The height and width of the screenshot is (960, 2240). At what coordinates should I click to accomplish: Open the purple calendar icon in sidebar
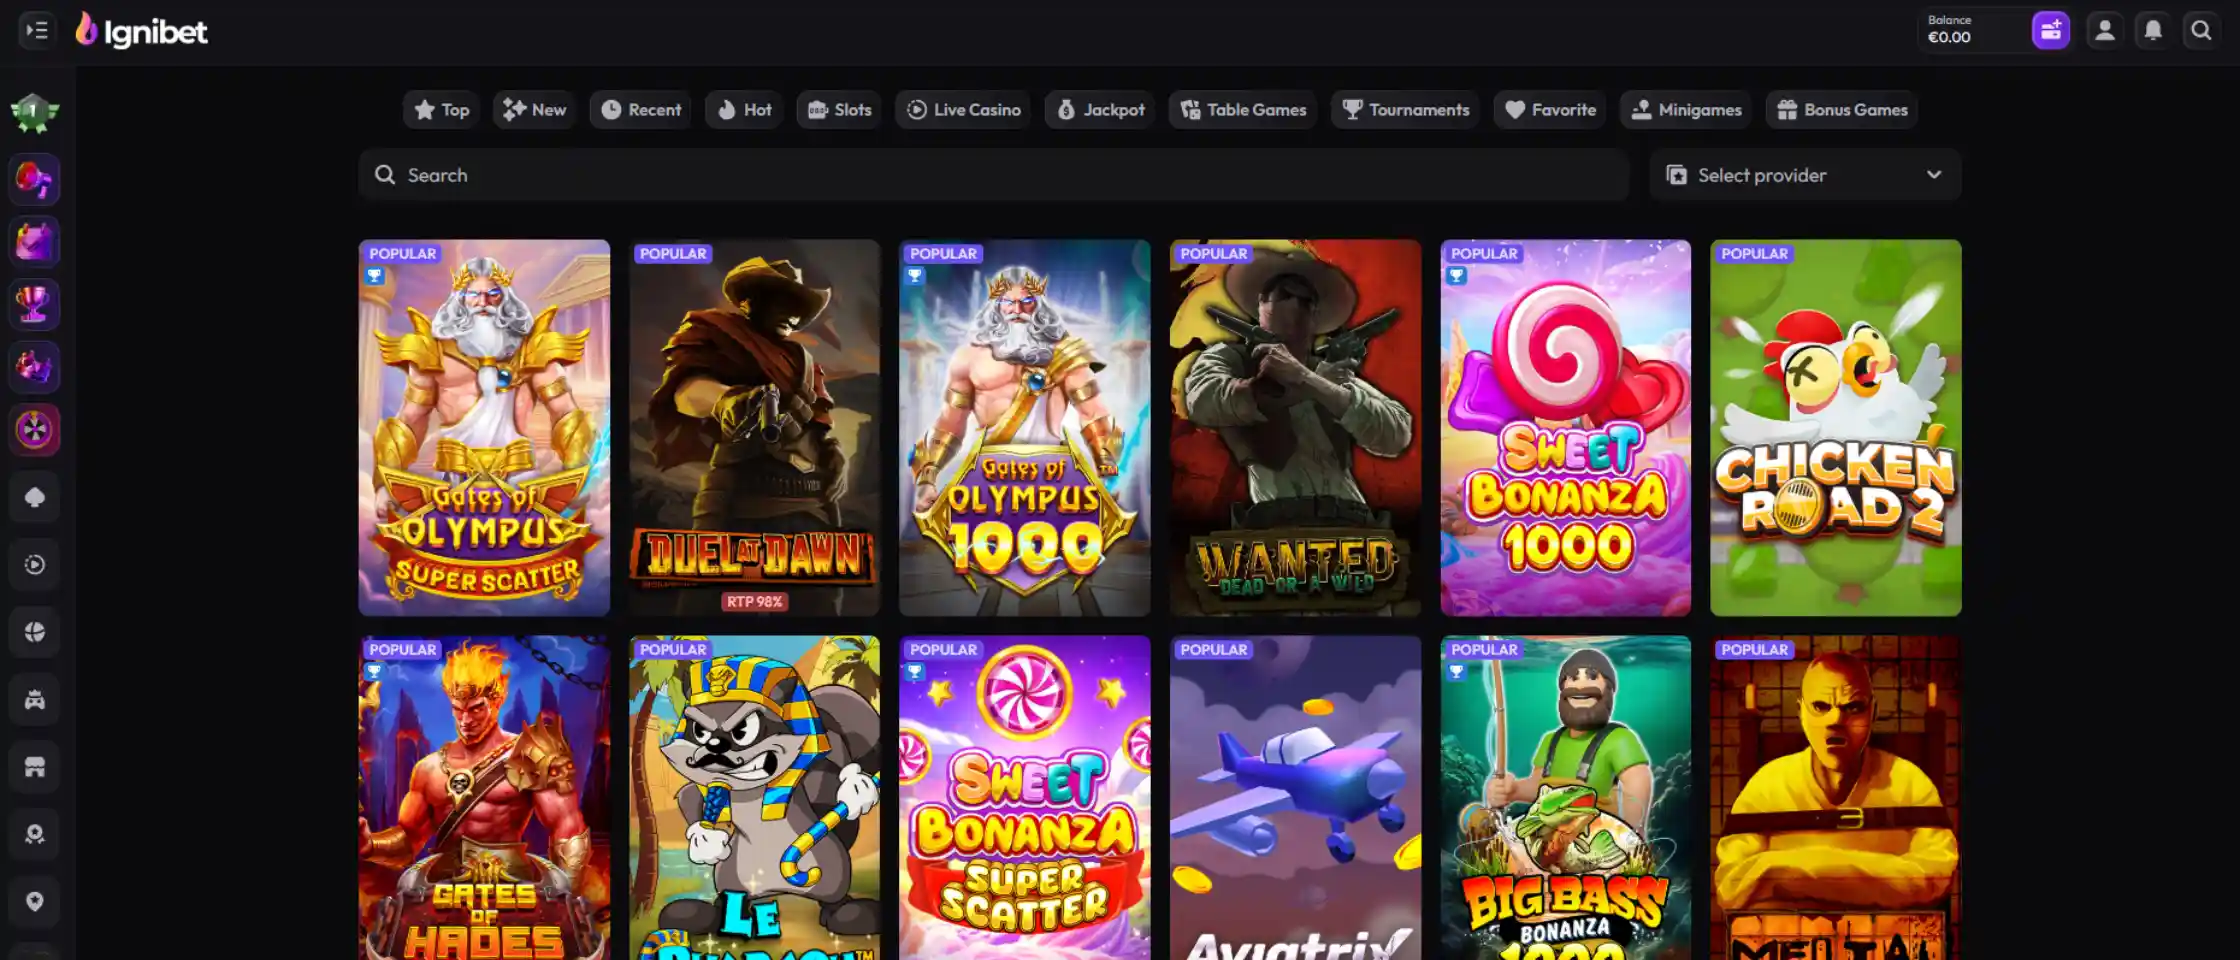pyautogui.click(x=34, y=242)
